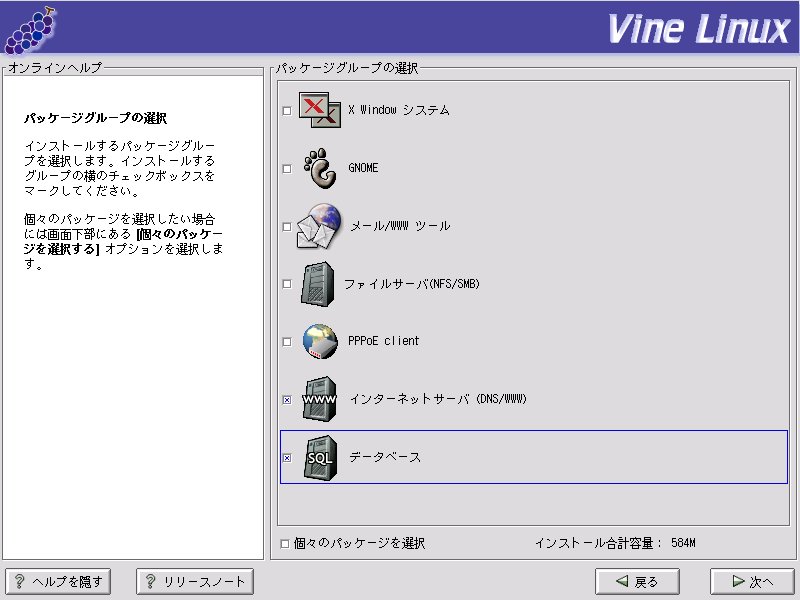Enable the X Window システム checkbox
Viewport: 800px width, 600px height.
(x=287, y=111)
